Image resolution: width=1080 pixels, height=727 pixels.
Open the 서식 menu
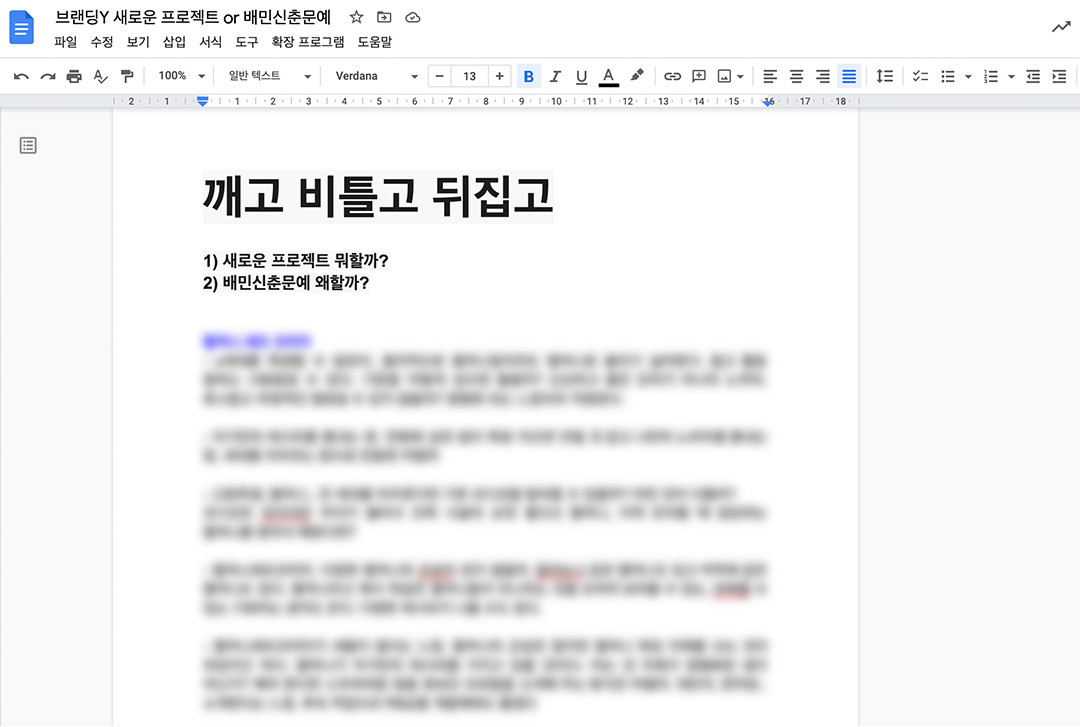tap(210, 42)
